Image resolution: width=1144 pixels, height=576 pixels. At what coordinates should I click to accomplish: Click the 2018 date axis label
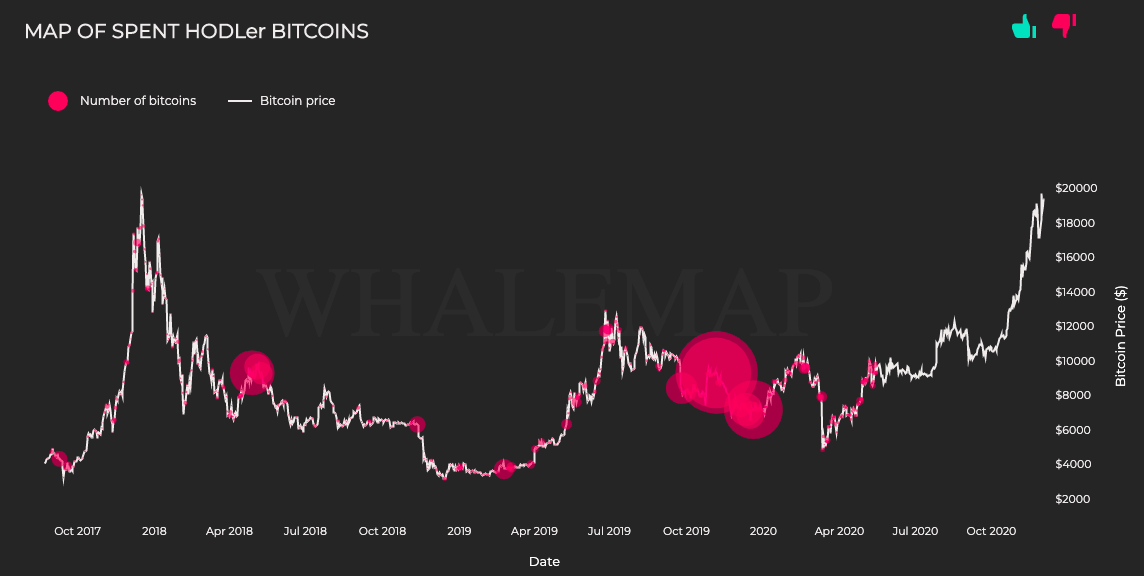click(x=154, y=531)
